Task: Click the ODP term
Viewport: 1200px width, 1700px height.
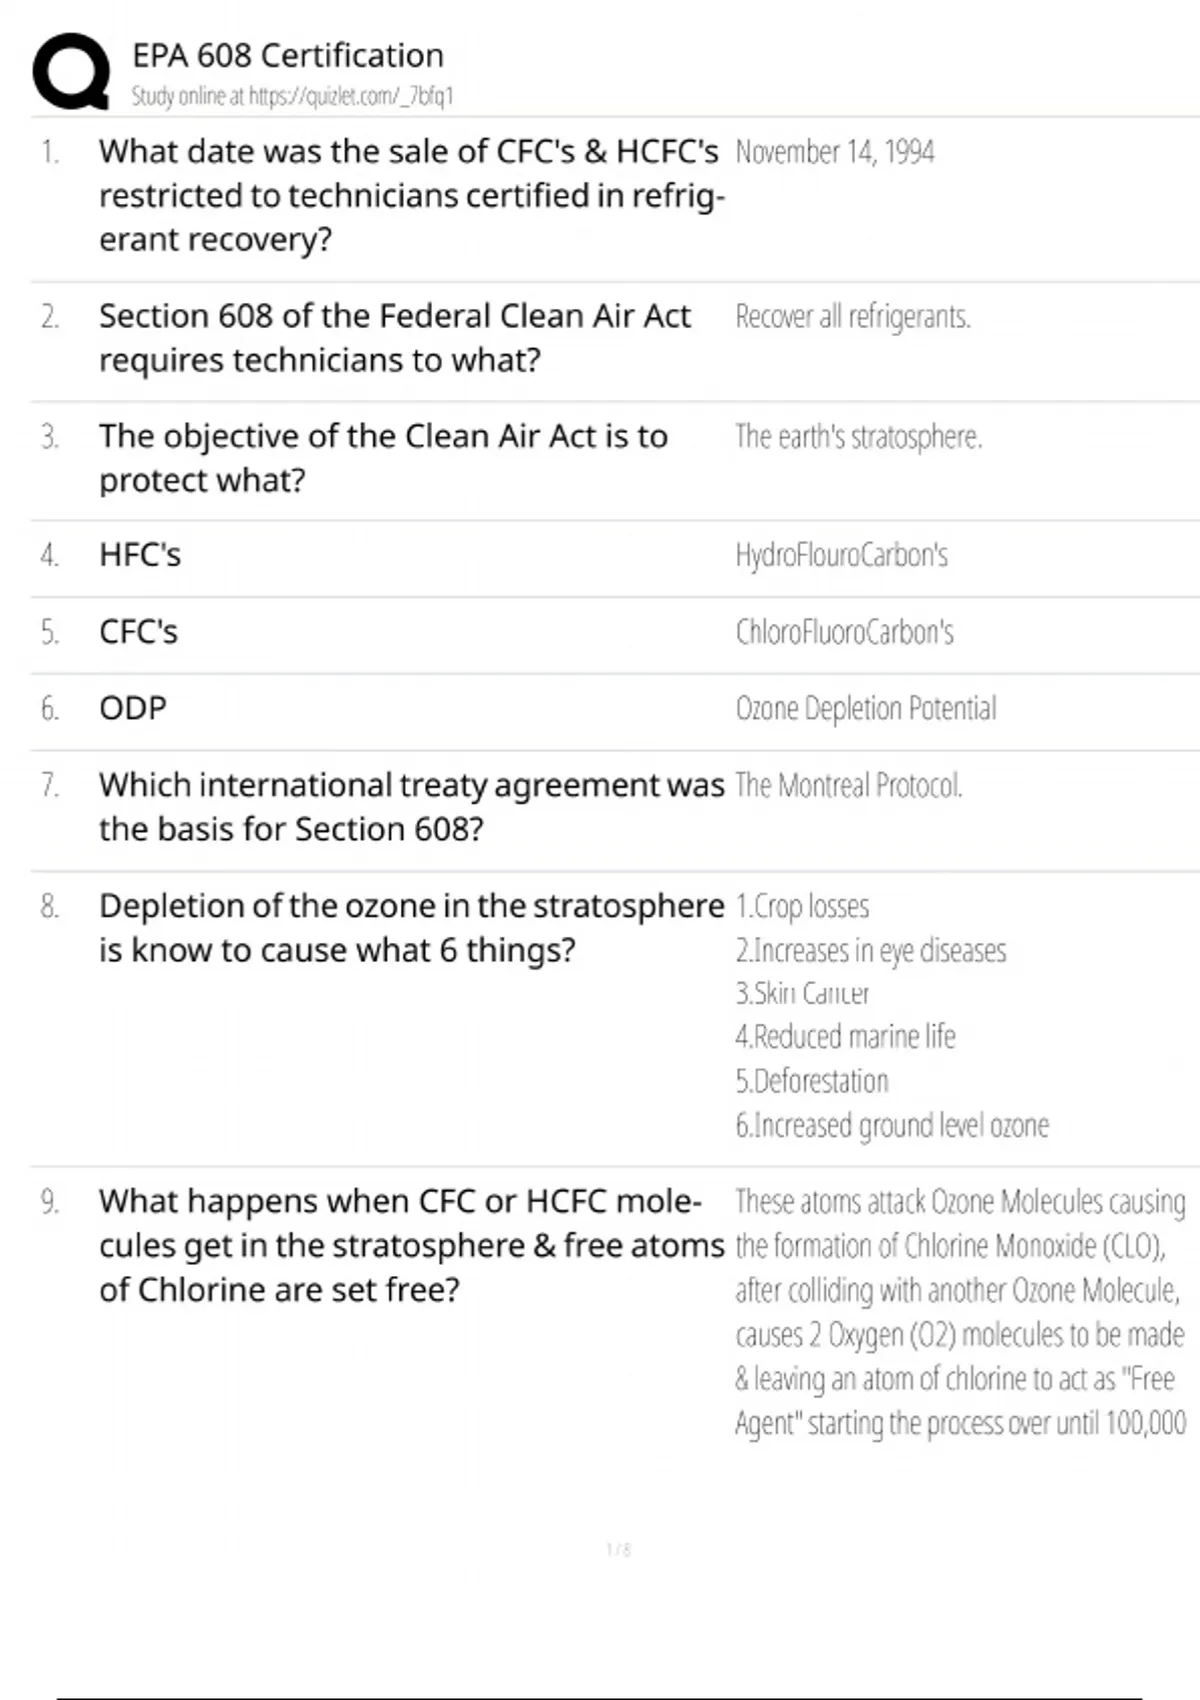Action: (133, 708)
